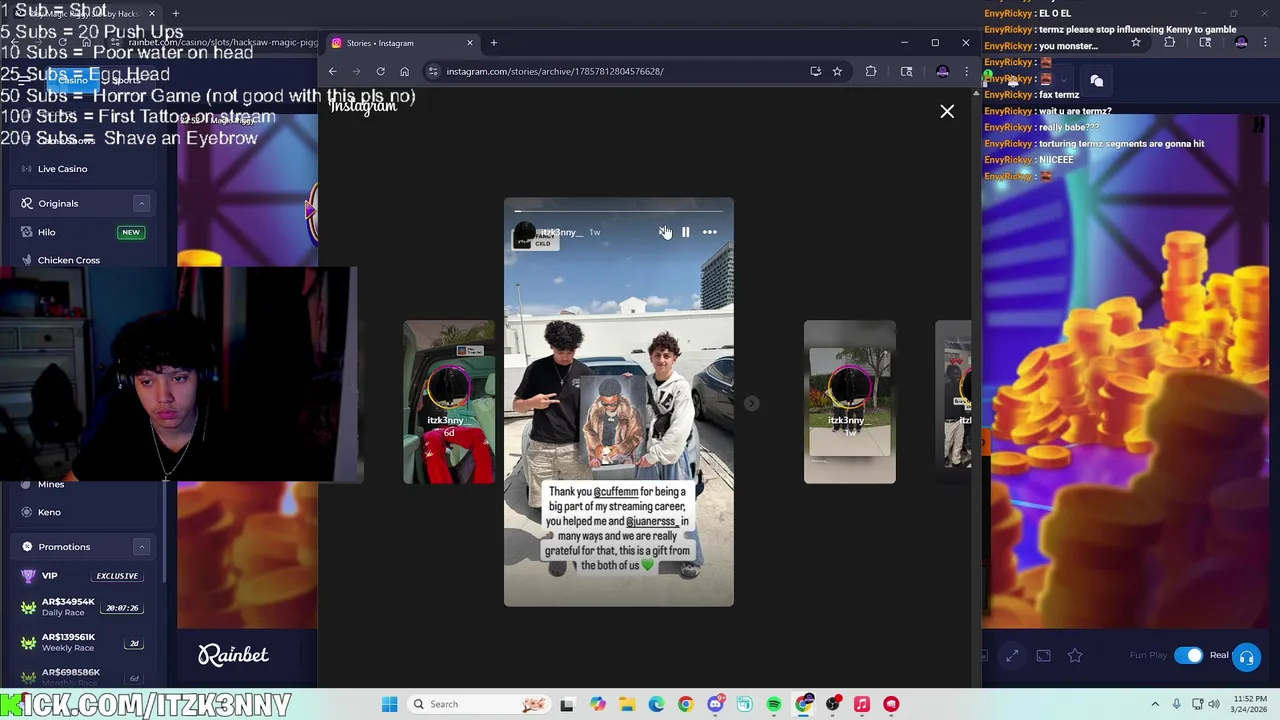Open Microsoft Edge from taskbar
The width and height of the screenshot is (1280, 720).
point(656,704)
